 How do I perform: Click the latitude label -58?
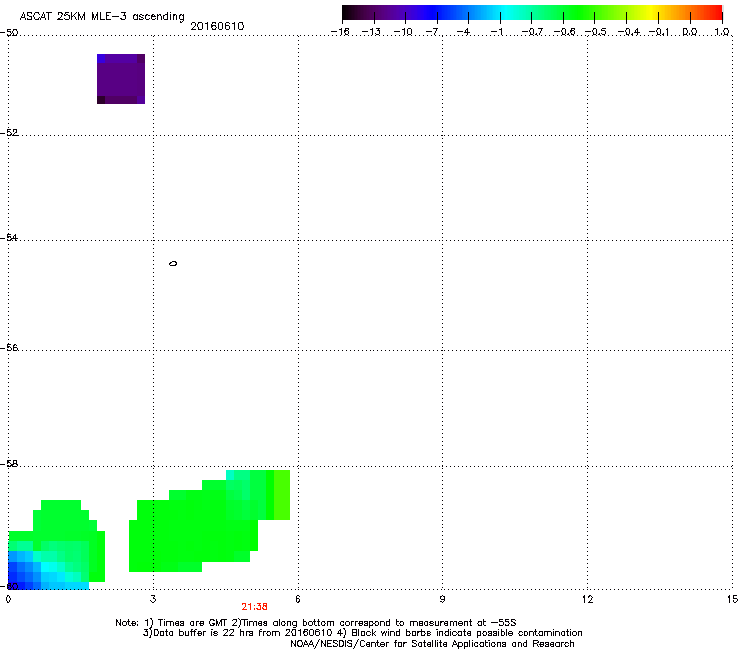9,464
